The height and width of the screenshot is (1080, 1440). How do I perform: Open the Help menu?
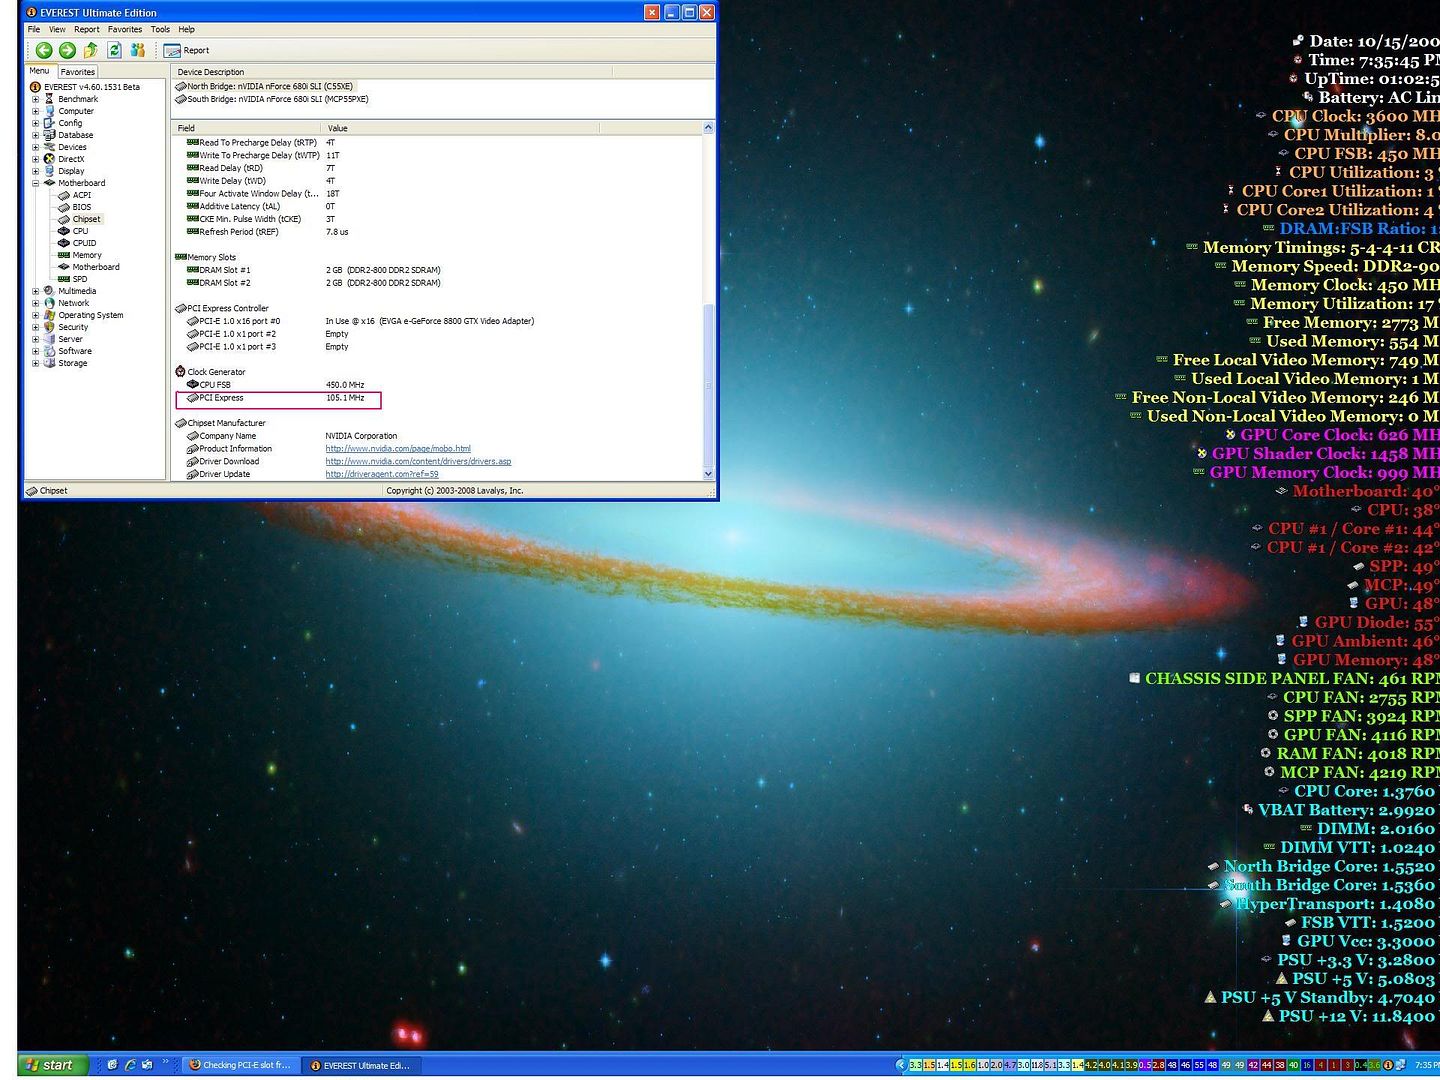tap(186, 29)
